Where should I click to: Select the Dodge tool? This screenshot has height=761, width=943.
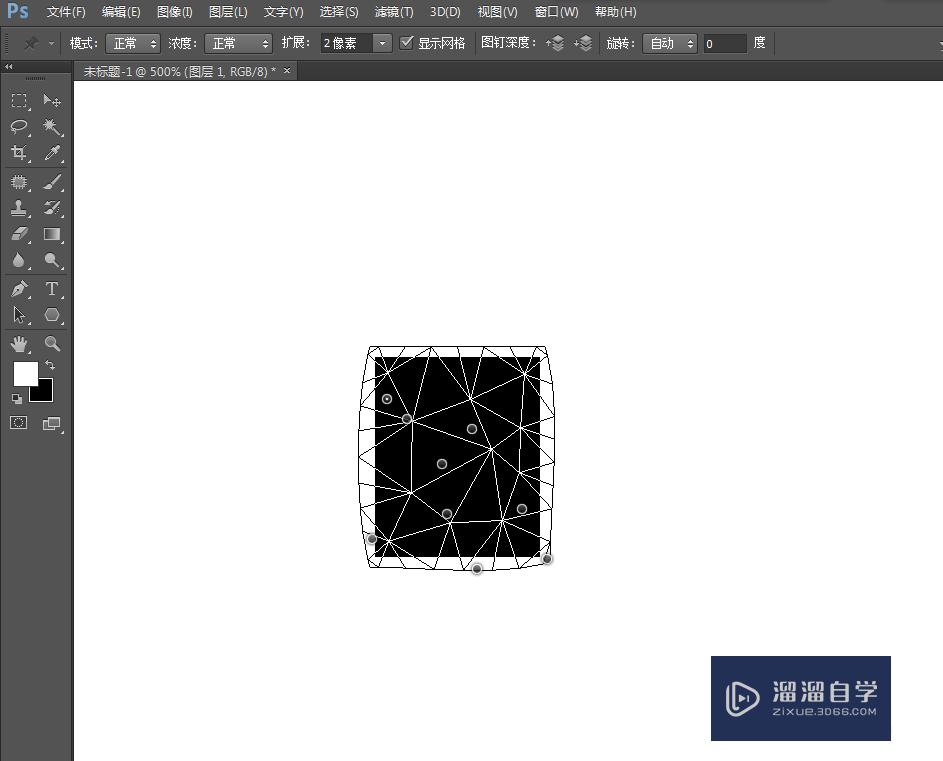[x=52, y=260]
